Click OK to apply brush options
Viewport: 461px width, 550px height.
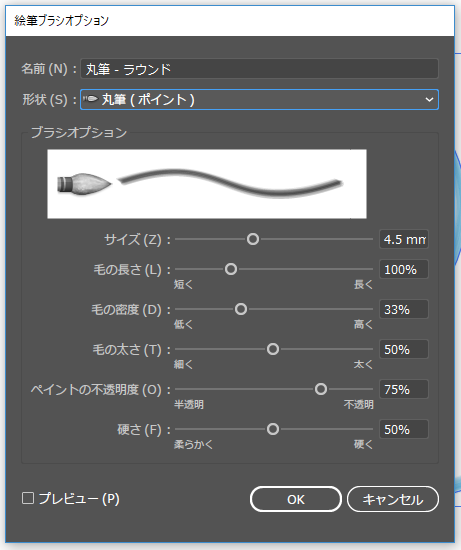point(296,499)
